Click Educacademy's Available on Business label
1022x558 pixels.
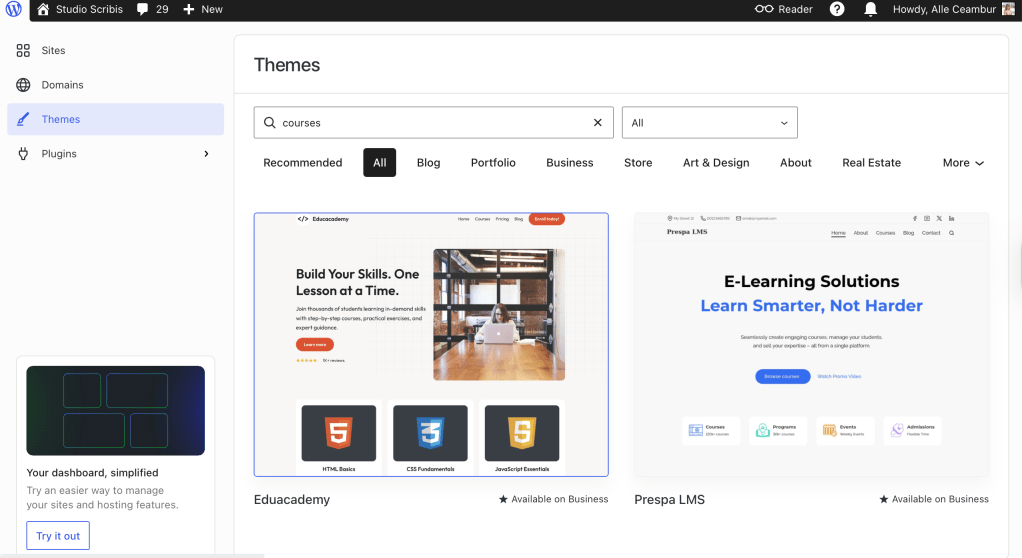[x=553, y=499]
